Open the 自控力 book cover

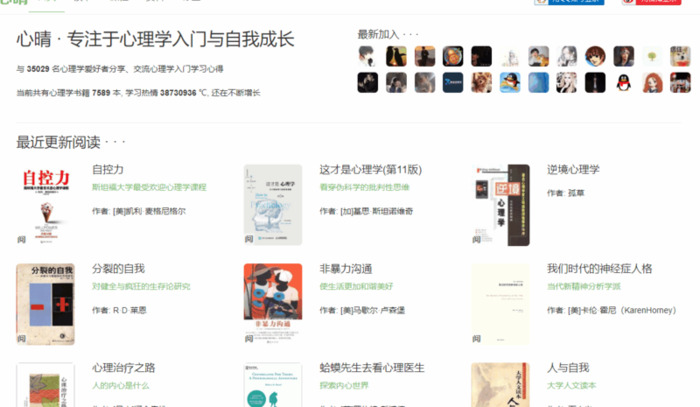pos(46,205)
